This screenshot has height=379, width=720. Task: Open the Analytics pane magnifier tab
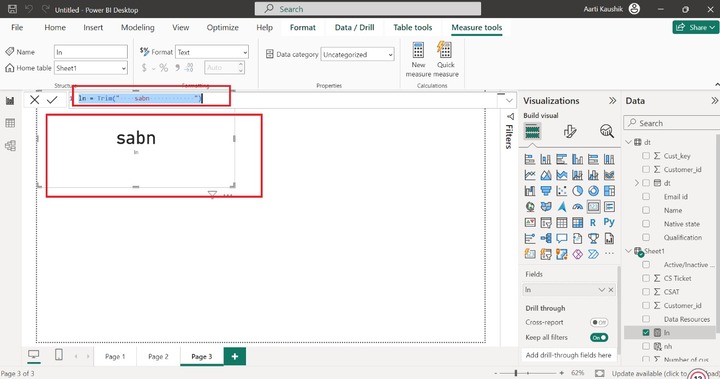(607, 131)
